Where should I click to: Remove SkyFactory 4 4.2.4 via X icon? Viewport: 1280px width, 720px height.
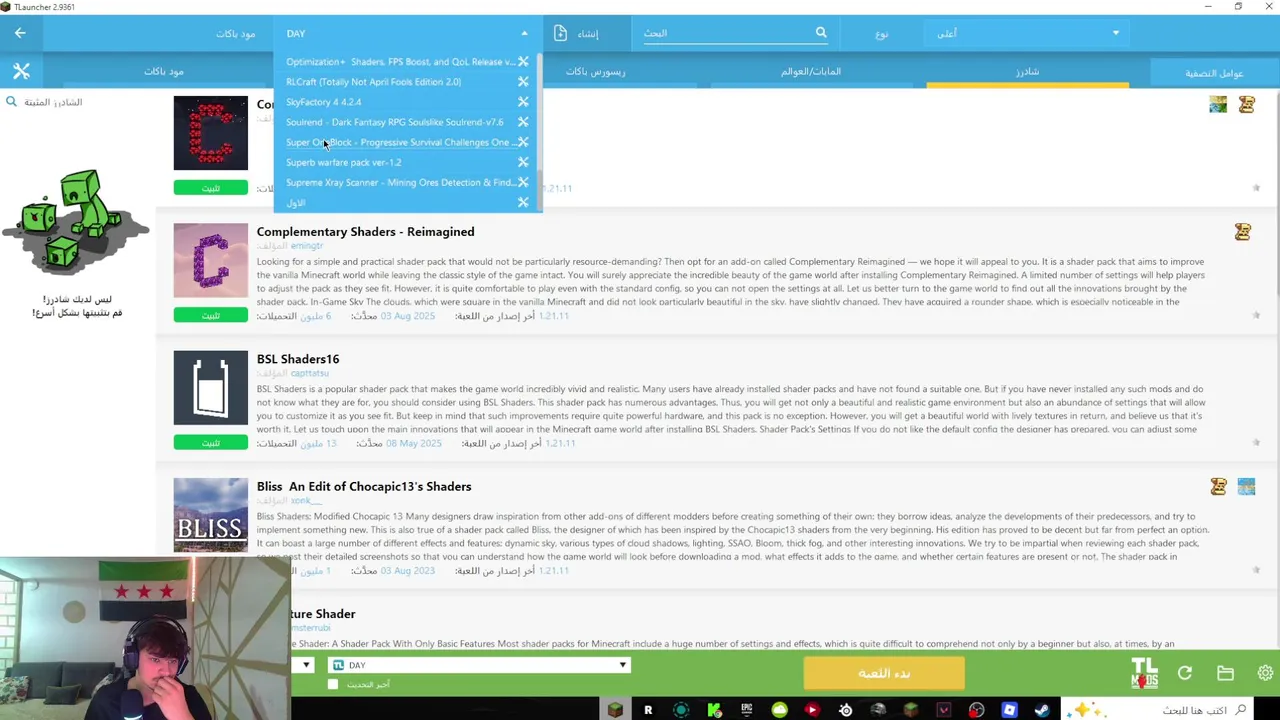click(x=523, y=102)
